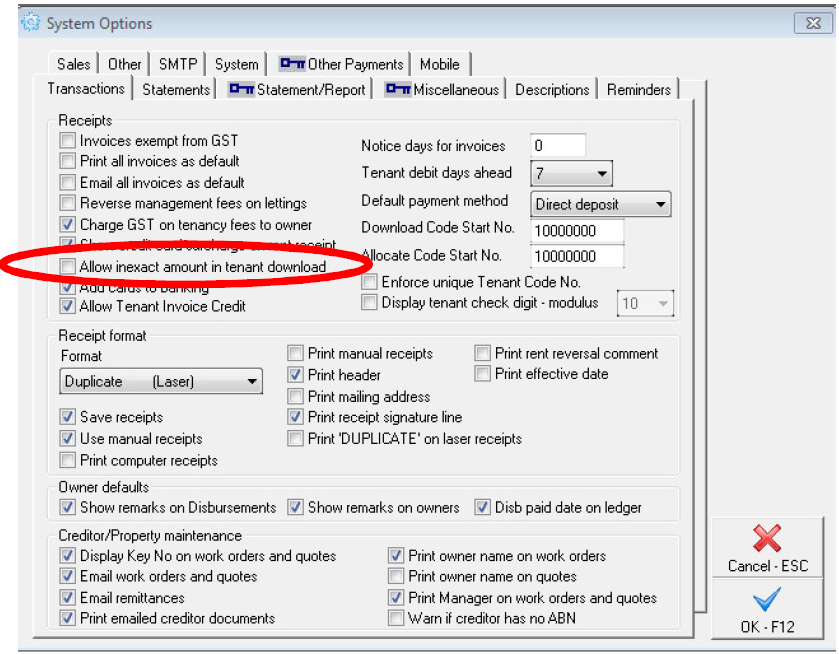Untick Print receipt signature line
Viewport: 839px width, 654px height.
[x=295, y=417]
